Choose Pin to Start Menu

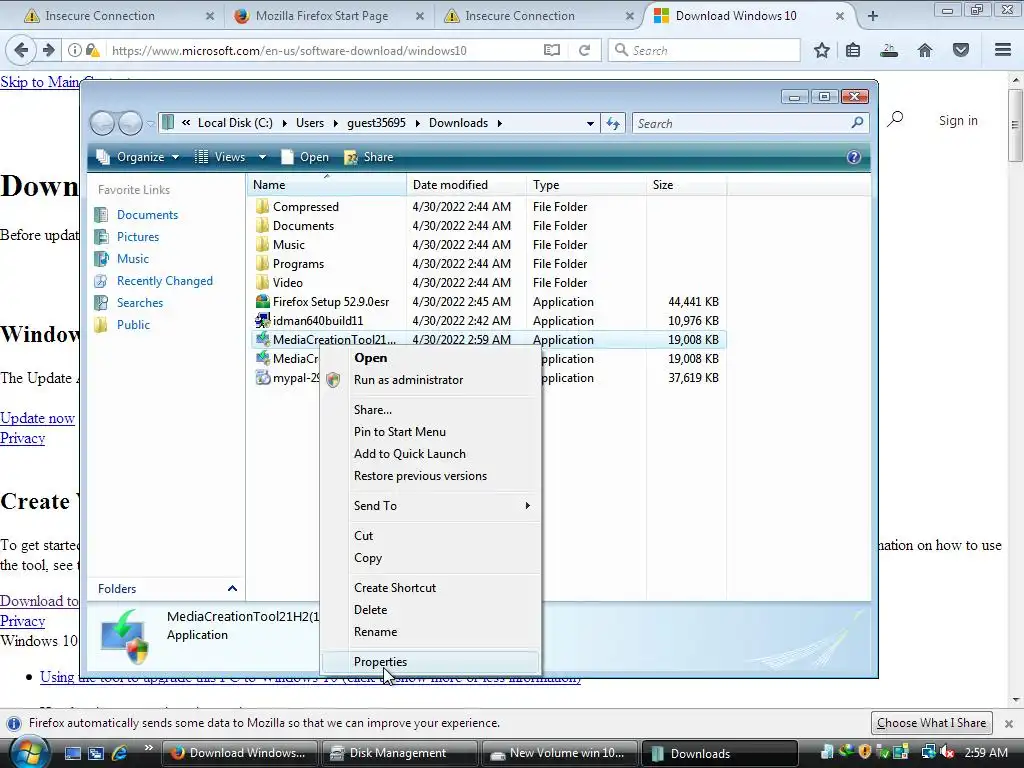pos(400,432)
